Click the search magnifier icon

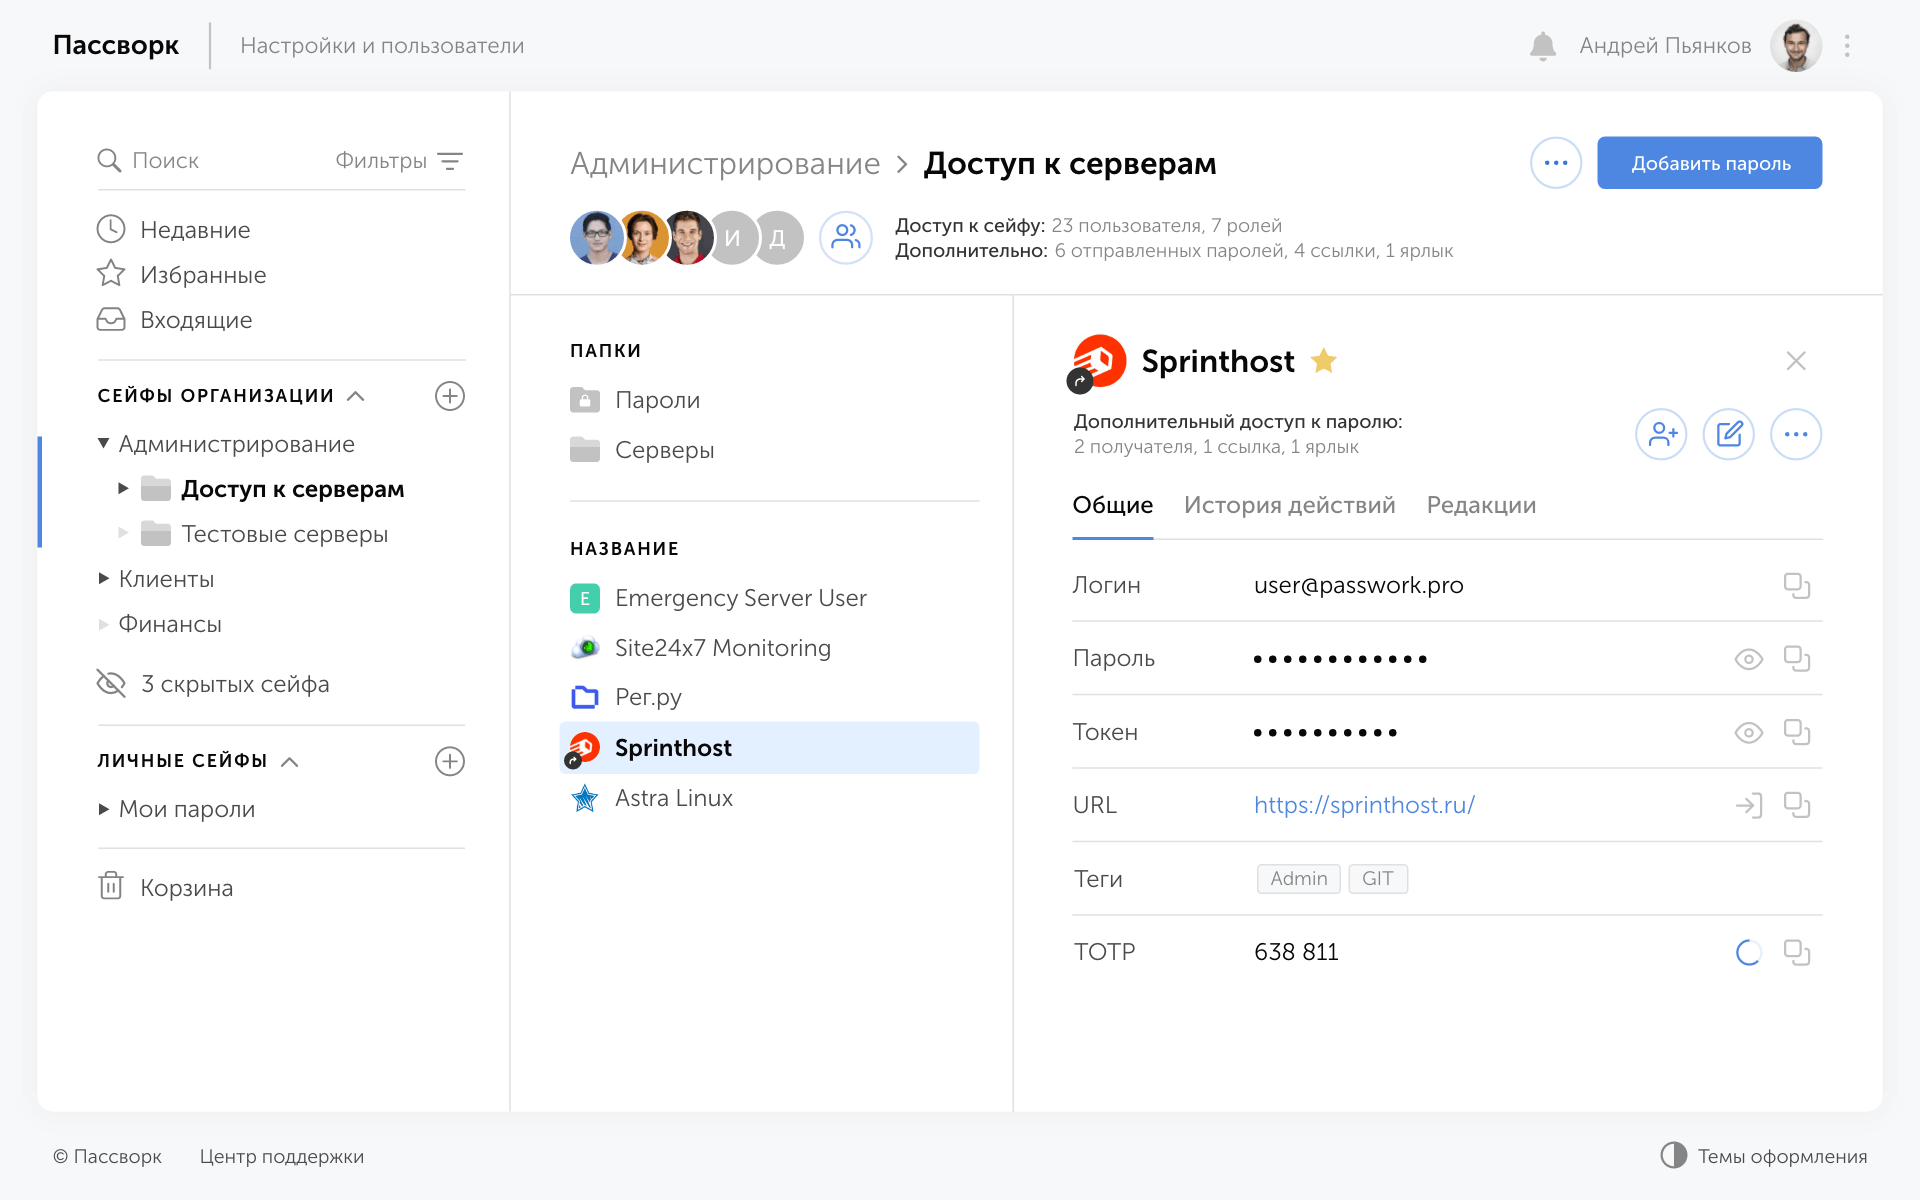click(109, 160)
